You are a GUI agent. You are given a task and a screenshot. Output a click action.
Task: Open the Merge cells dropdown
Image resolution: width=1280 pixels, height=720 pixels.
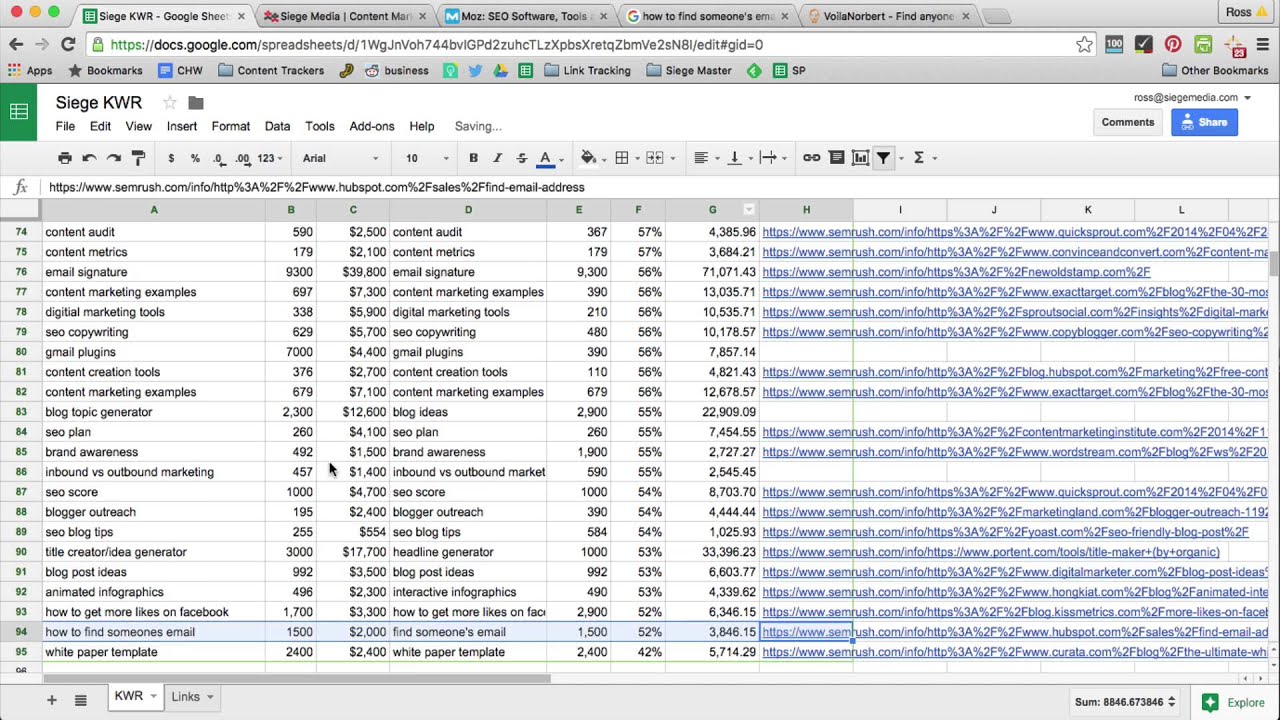click(659, 158)
